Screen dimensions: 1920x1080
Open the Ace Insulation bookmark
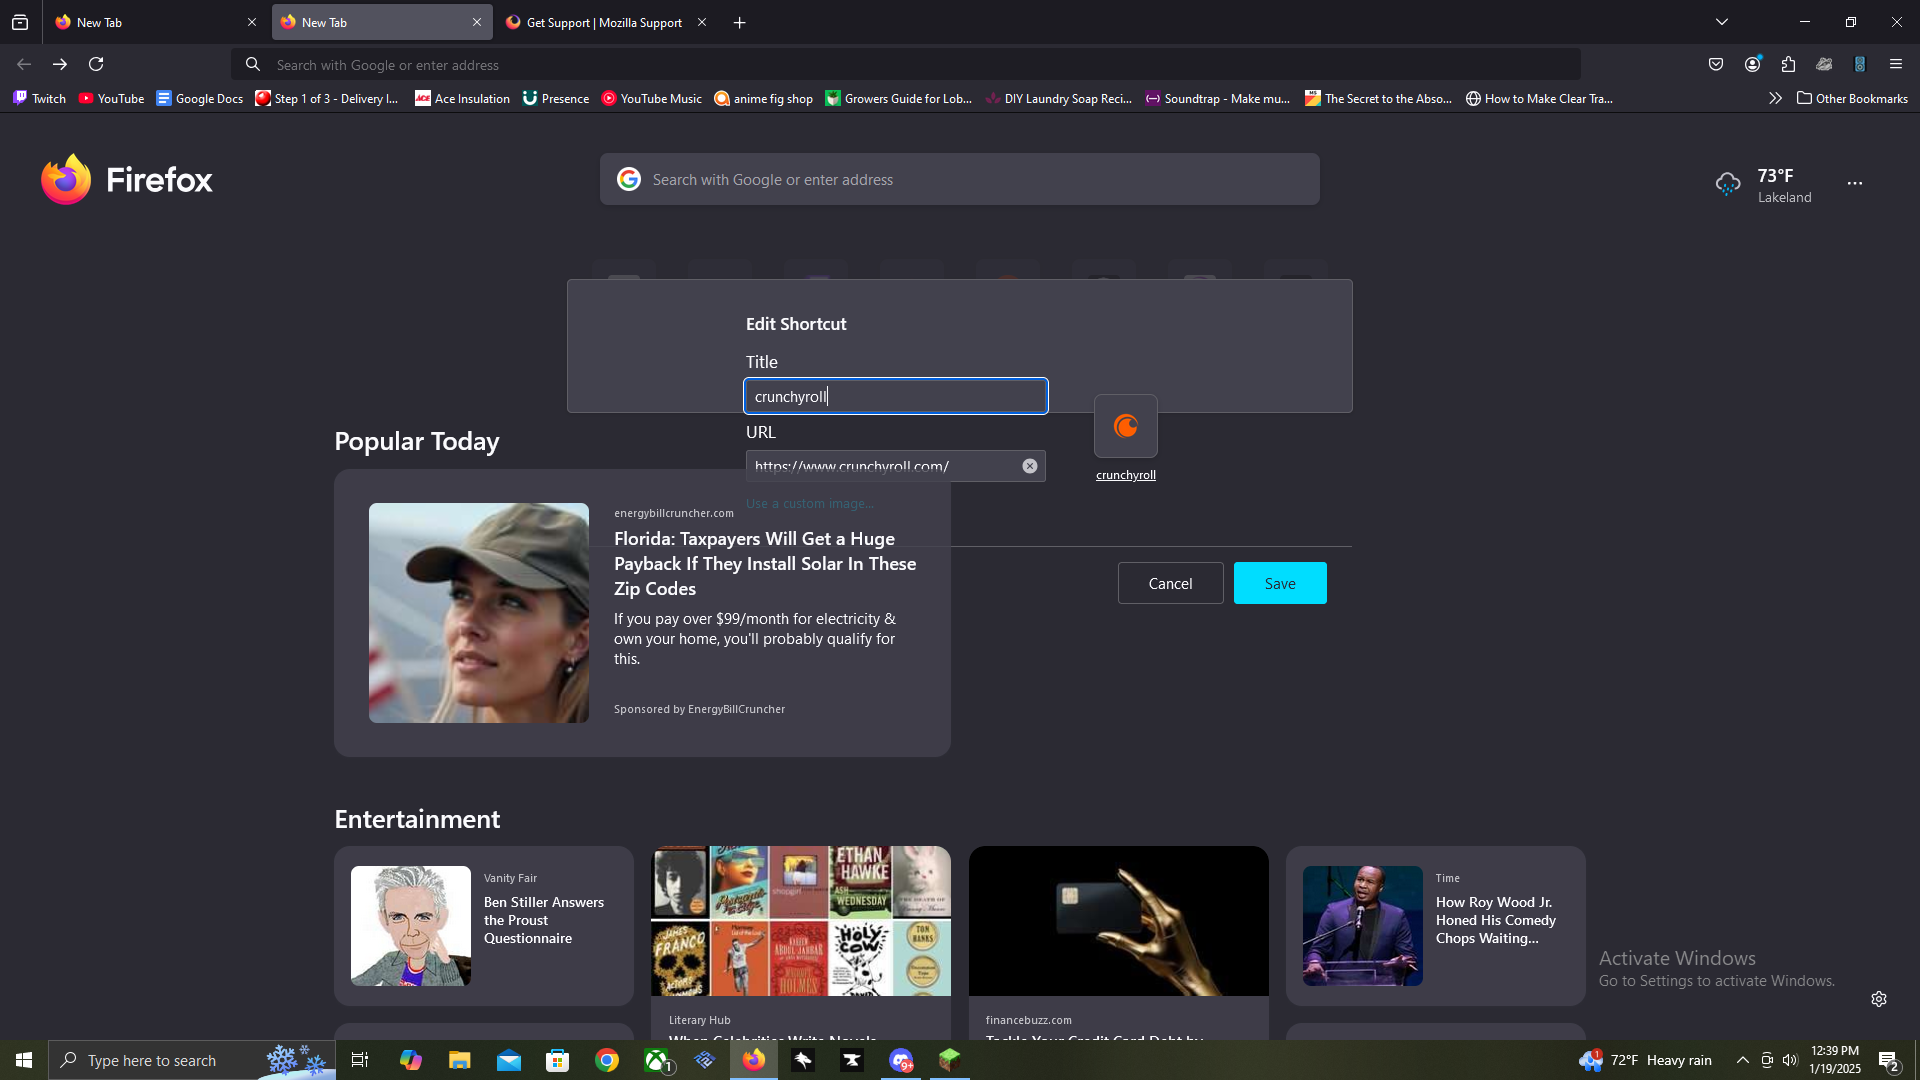pyautogui.click(x=462, y=98)
